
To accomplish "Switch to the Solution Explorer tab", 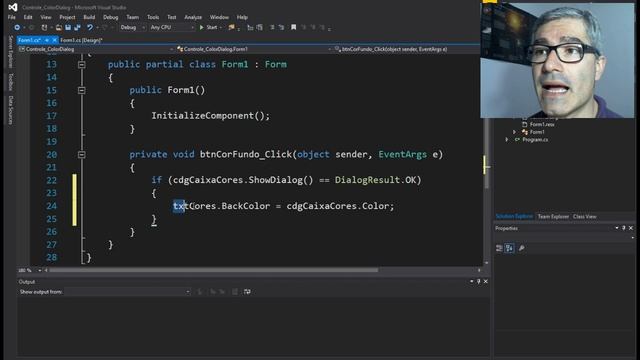I will pos(514,216).
